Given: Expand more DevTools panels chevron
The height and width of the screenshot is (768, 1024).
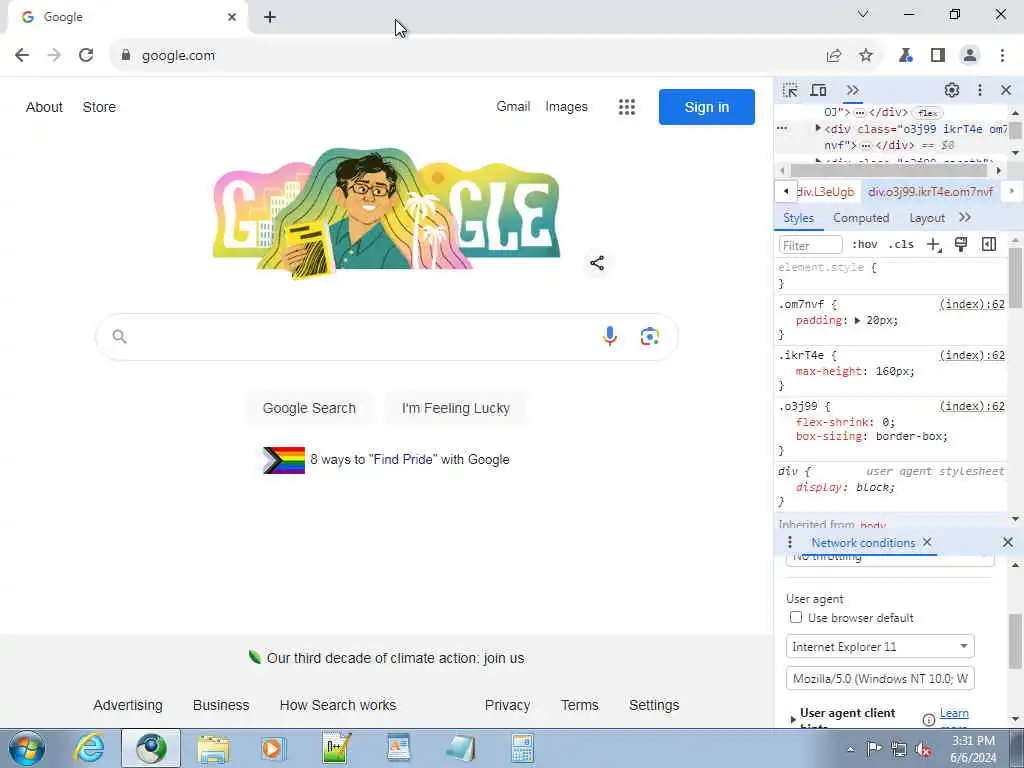Looking at the screenshot, I should pos(852,90).
